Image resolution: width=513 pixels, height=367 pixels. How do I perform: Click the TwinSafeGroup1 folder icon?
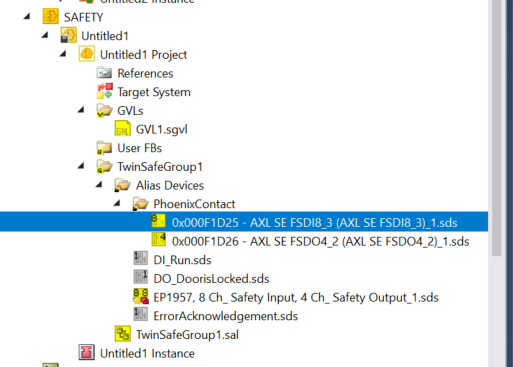click(x=105, y=166)
